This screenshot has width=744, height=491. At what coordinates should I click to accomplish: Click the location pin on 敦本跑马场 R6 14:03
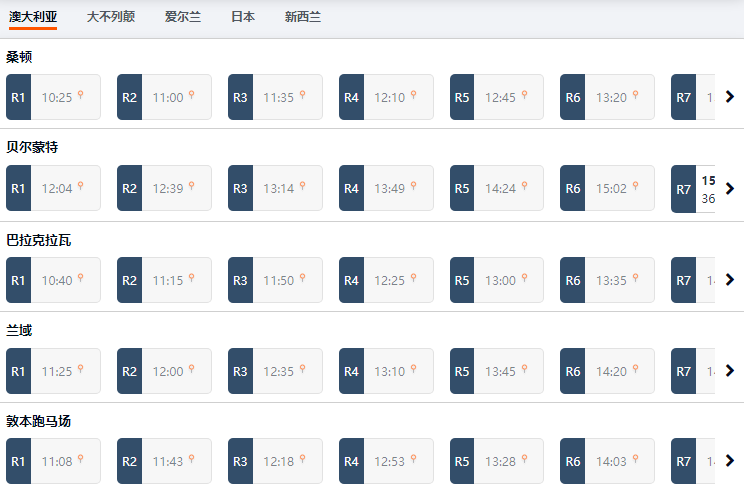tap(634, 460)
